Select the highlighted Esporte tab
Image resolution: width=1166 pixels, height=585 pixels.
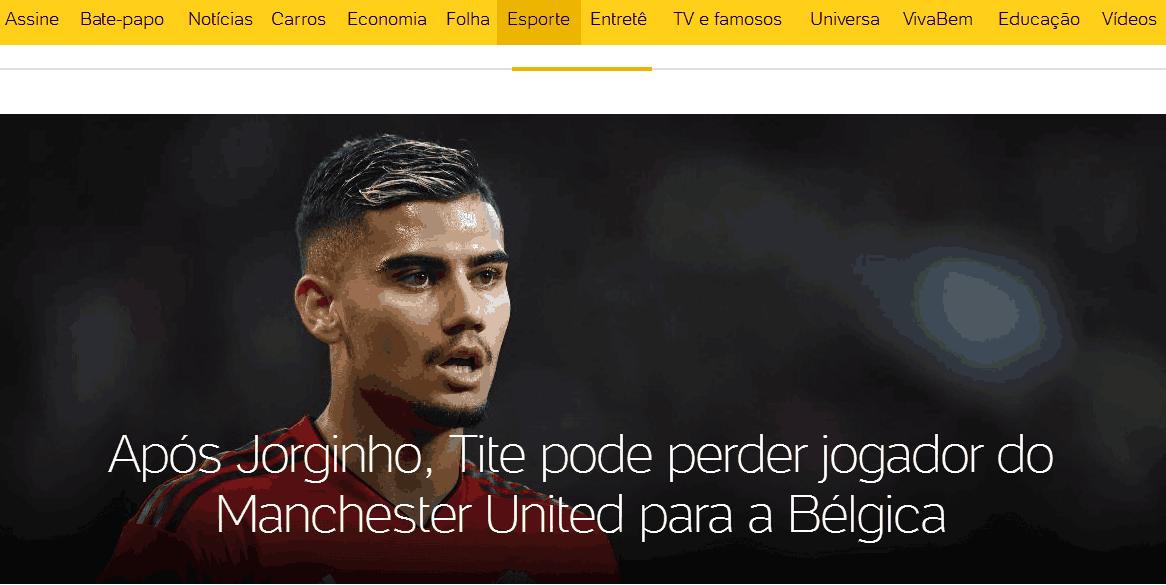tap(538, 21)
